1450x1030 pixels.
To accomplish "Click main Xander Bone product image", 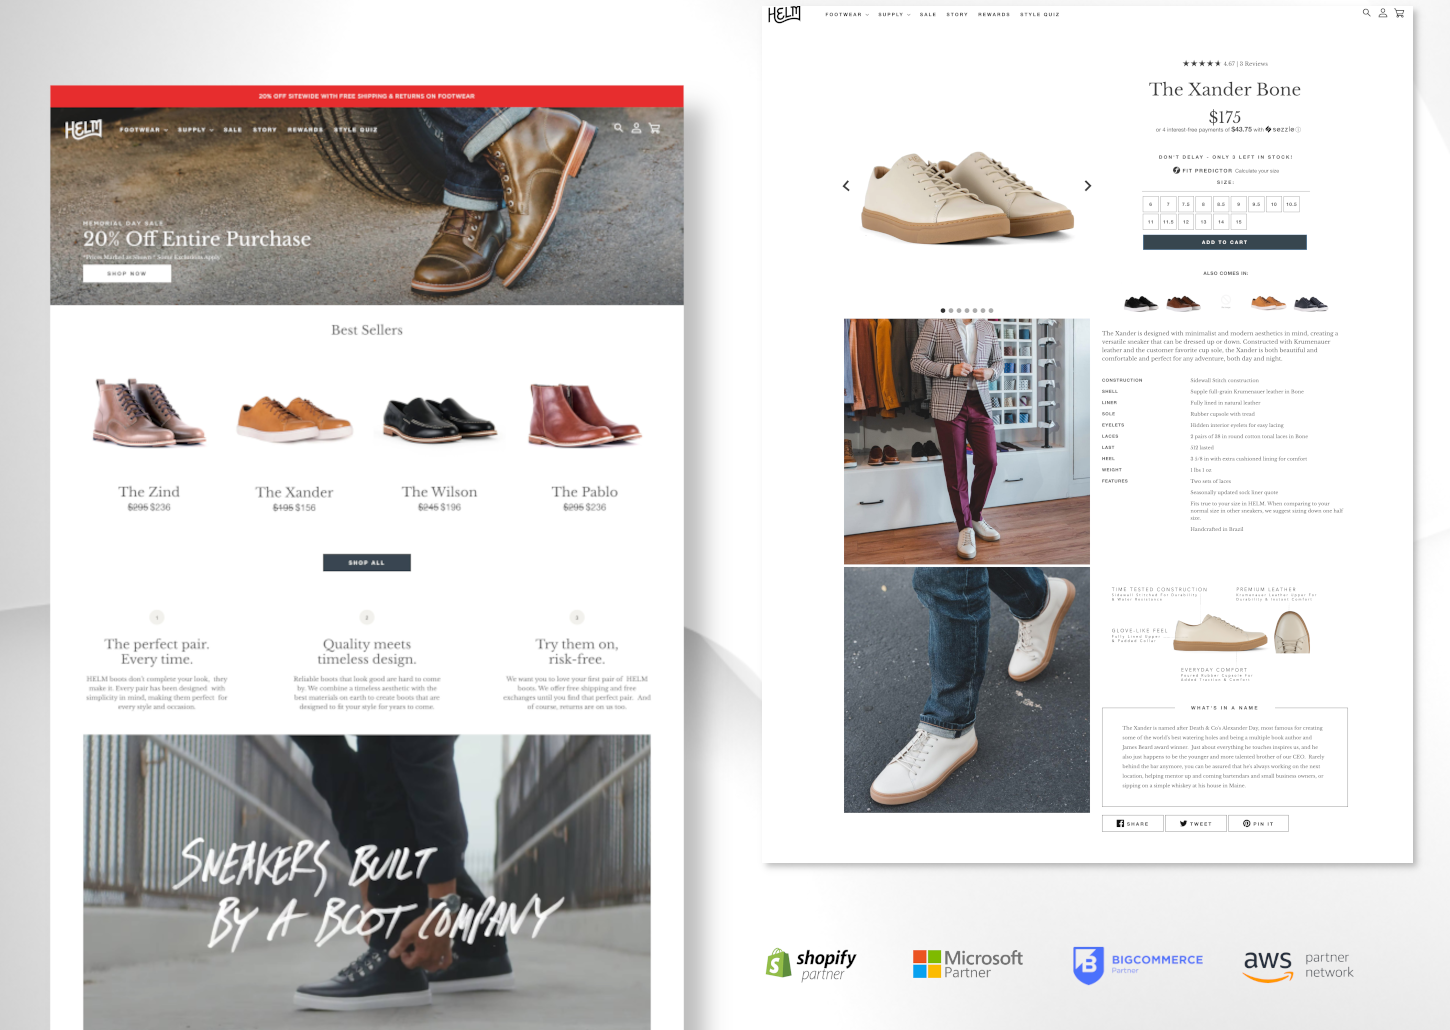I will tap(967, 196).
